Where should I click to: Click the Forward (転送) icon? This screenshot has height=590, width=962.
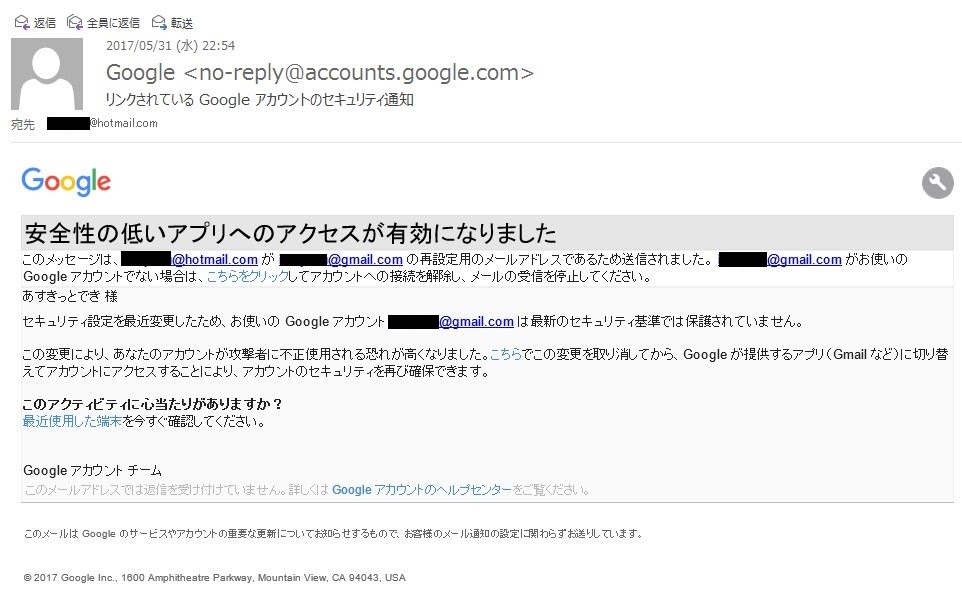click(159, 22)
